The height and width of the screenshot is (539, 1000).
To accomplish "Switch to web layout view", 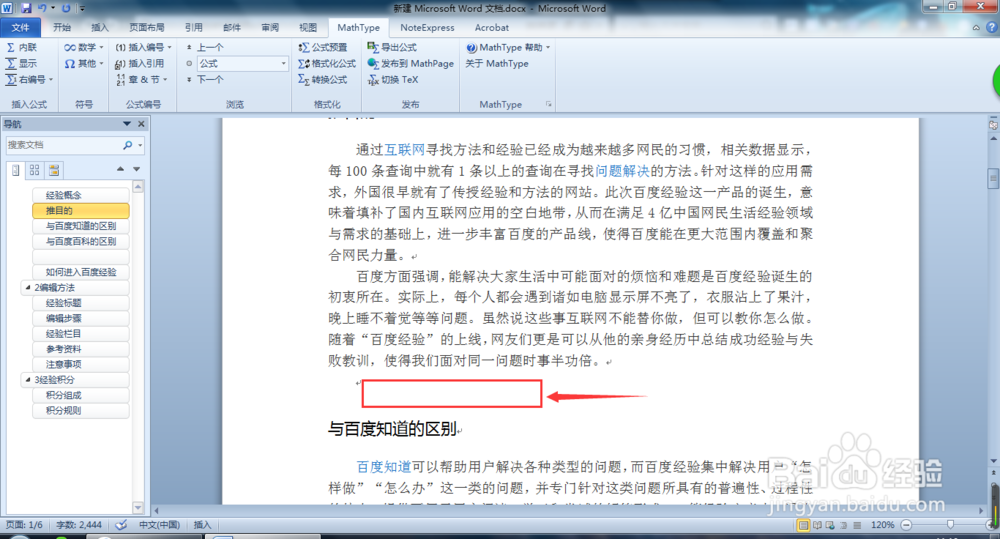I will [830, 525].
